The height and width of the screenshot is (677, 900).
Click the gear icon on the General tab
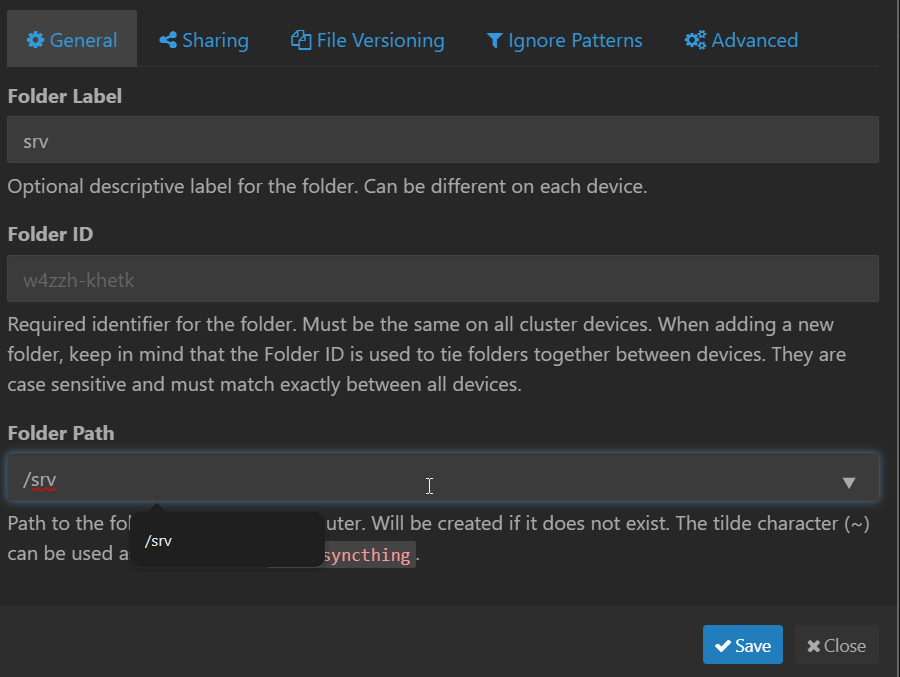pos(36,40)
